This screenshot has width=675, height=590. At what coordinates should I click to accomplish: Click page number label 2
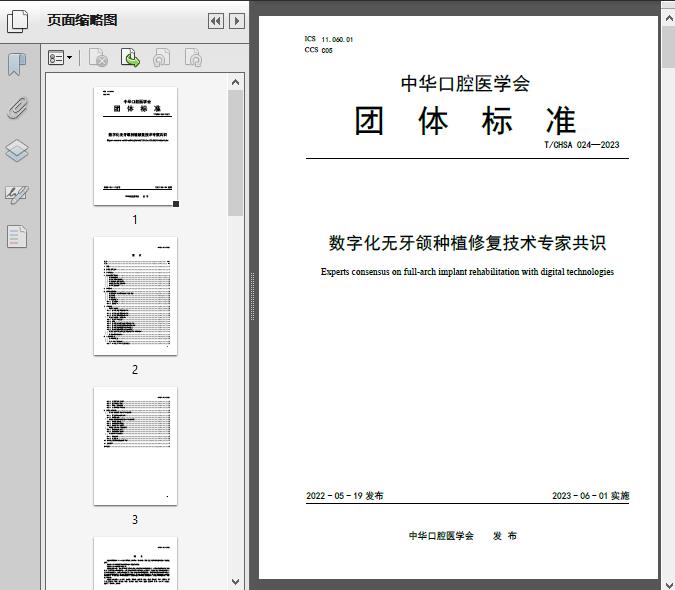click(135, 370)
